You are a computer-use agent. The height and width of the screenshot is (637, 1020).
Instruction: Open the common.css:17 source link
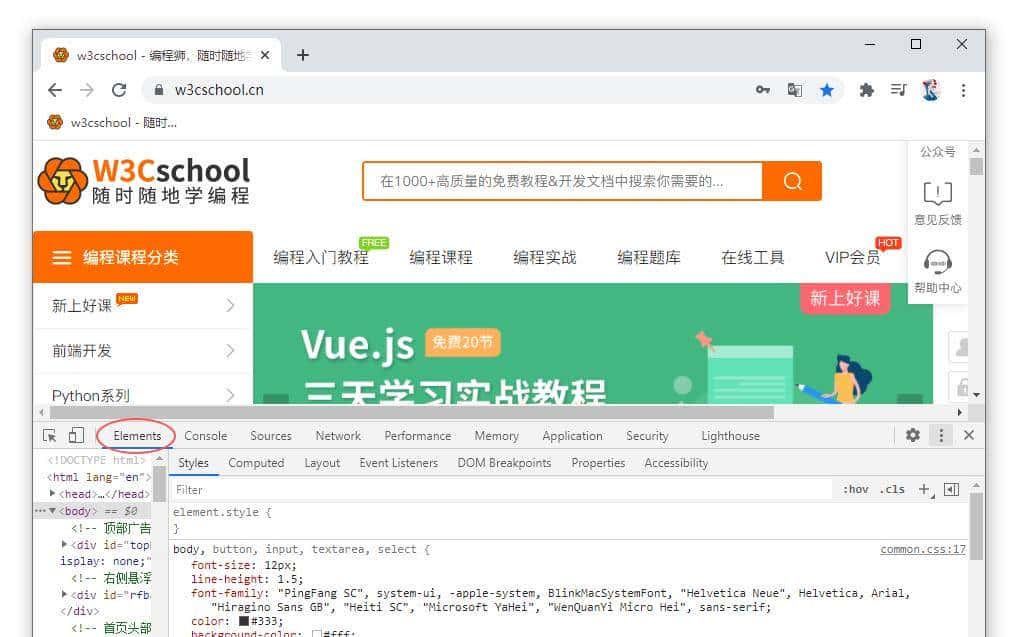point(922,548)
